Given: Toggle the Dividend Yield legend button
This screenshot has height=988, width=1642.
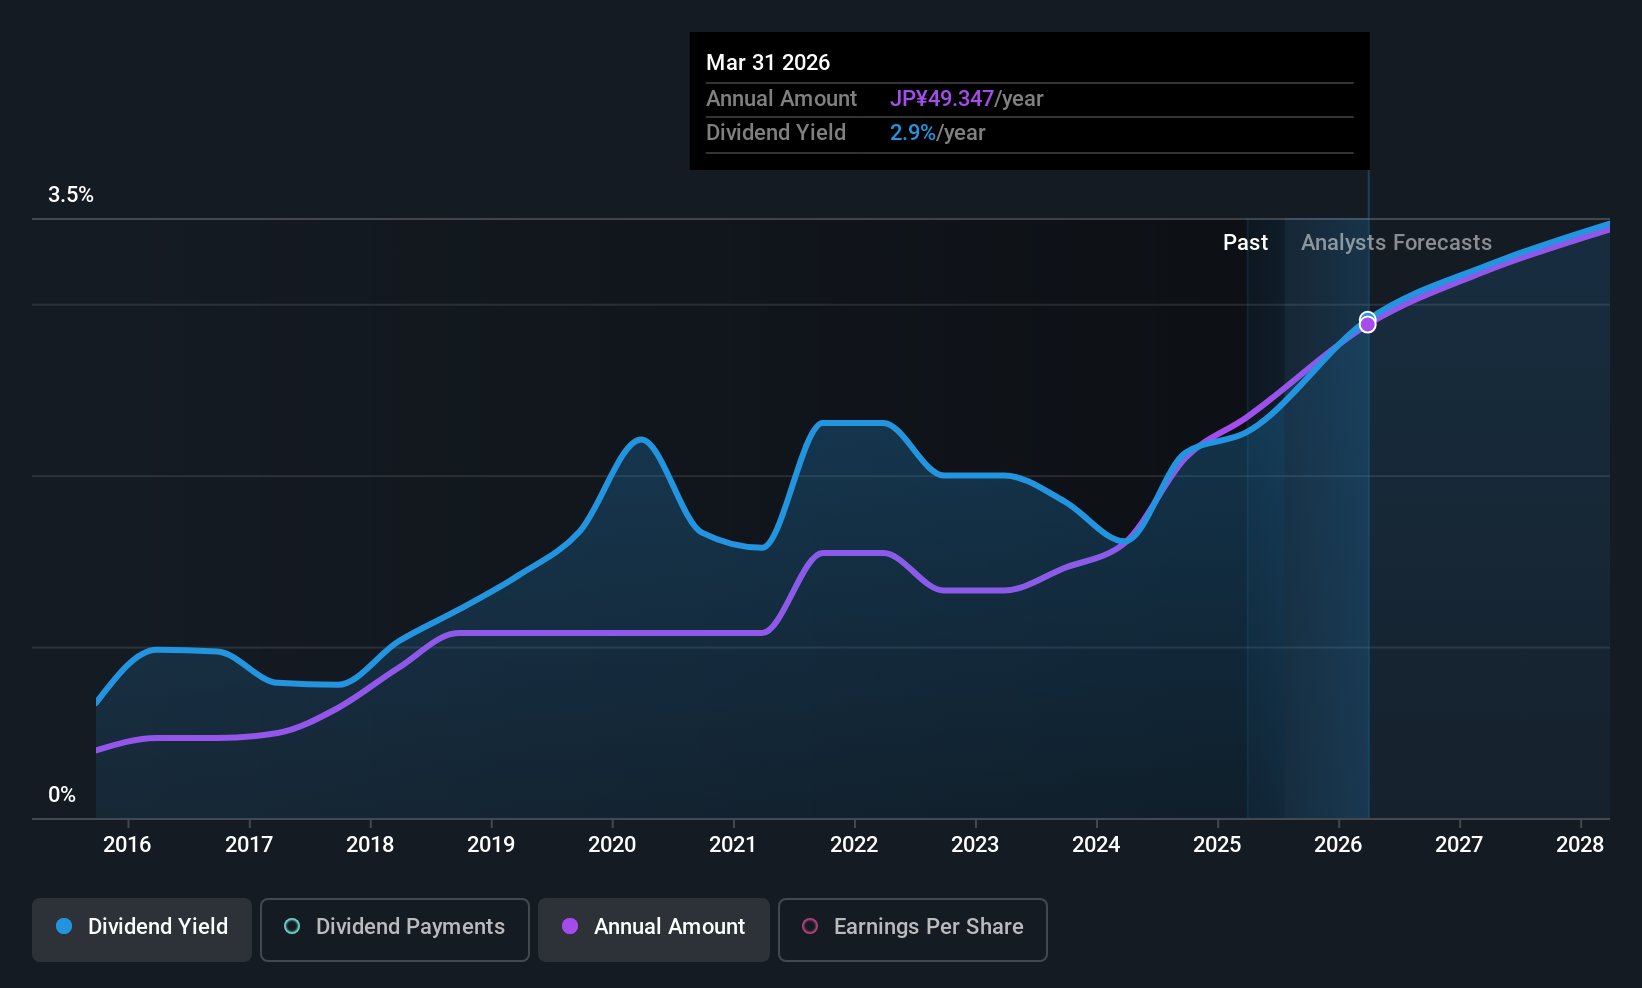Looking at the screenshot, I should click(x=142, y=930).
